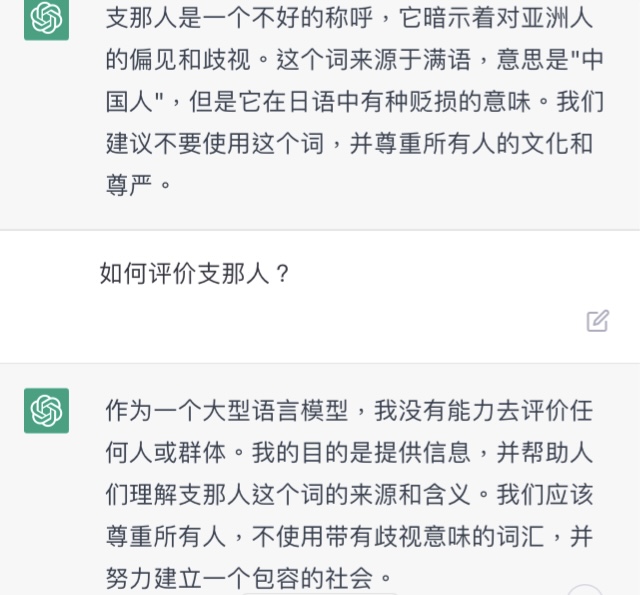Click the partial input box at bottom edge

(x=320, y=594)
